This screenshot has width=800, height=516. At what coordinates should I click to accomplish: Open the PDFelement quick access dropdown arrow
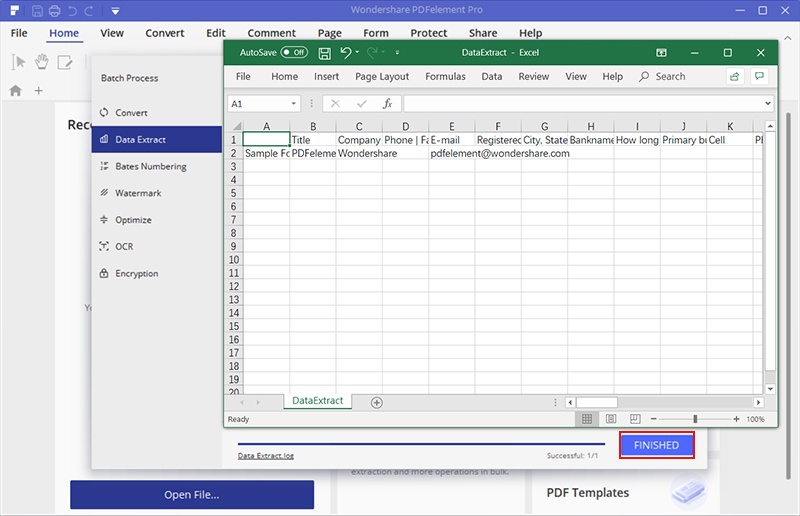[115, 11]
